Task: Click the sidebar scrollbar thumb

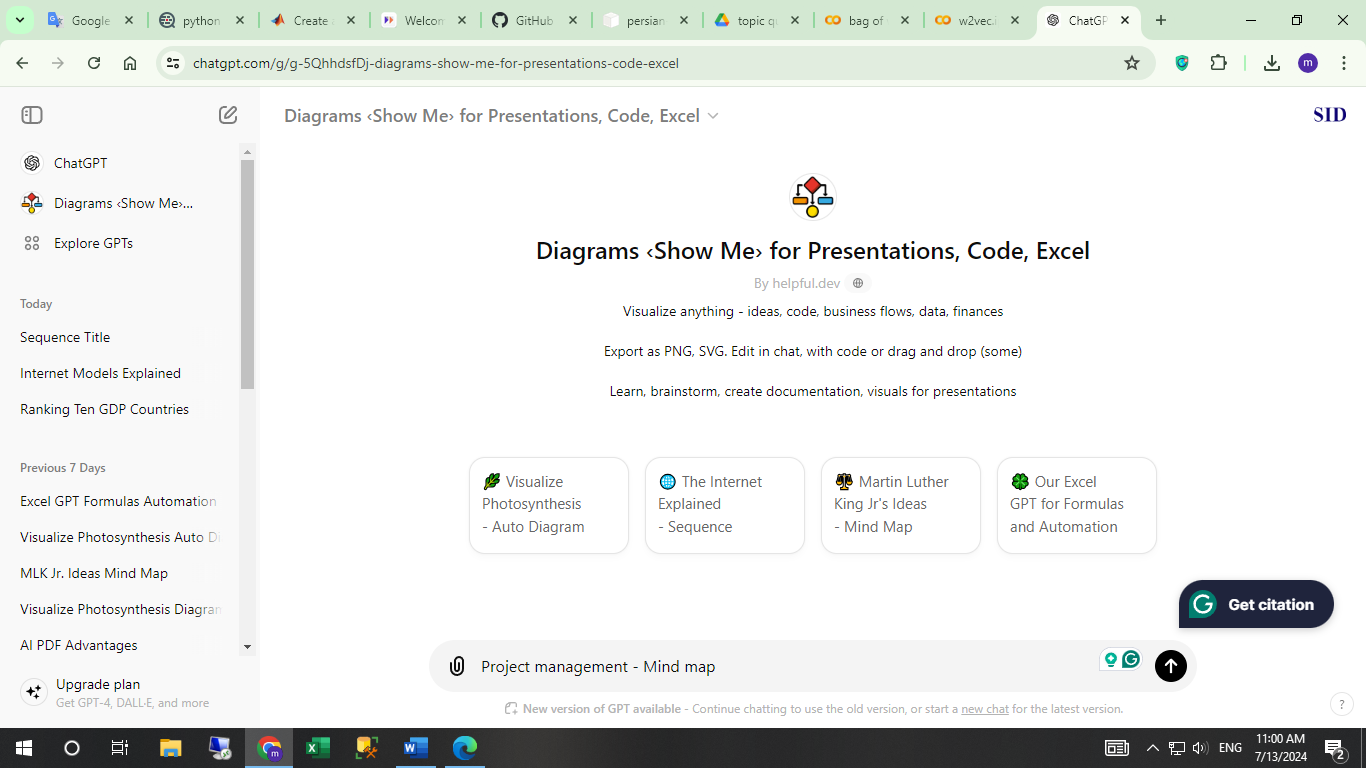Action: point(248,274)
